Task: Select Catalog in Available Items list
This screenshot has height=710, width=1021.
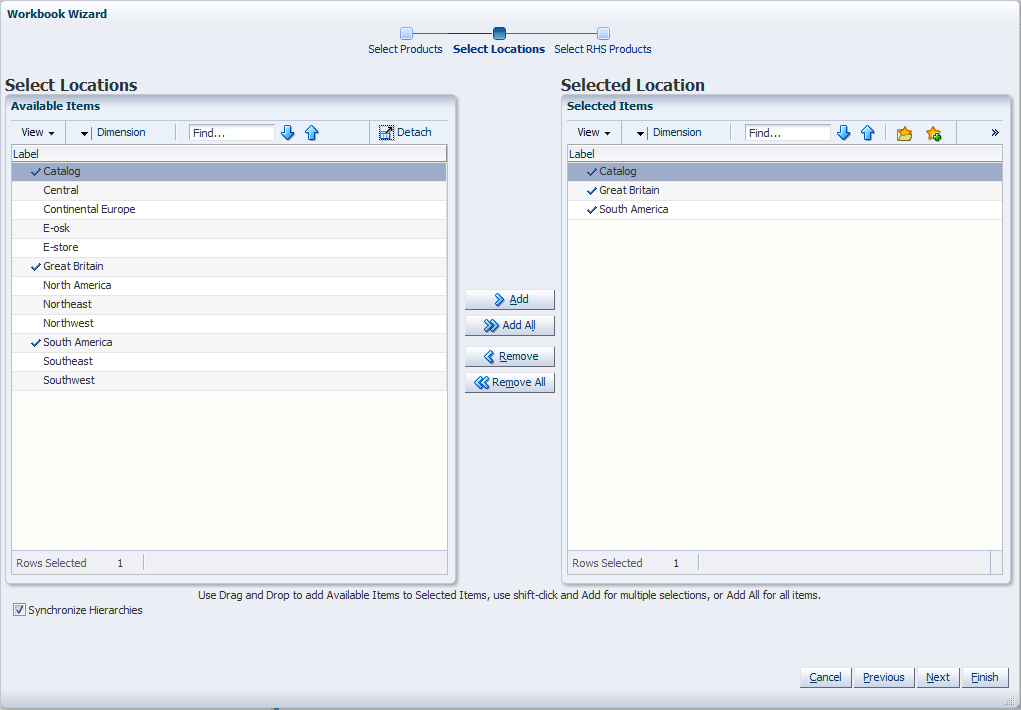Action: click(x=229, y=171)
